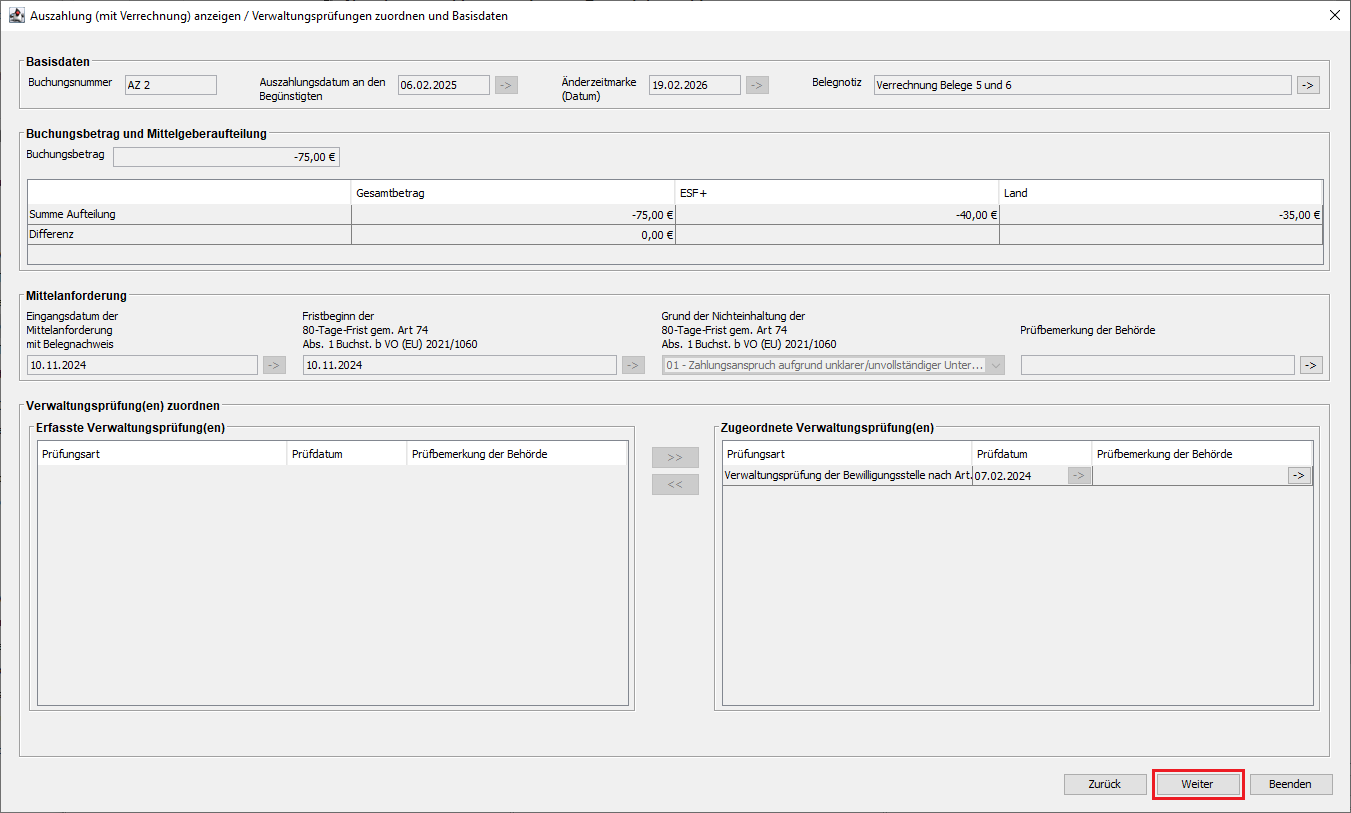Click Prüfungsart column header in Erfasste list
The height and width of the screenshot is (813, 1351).
tap(162, 454)
